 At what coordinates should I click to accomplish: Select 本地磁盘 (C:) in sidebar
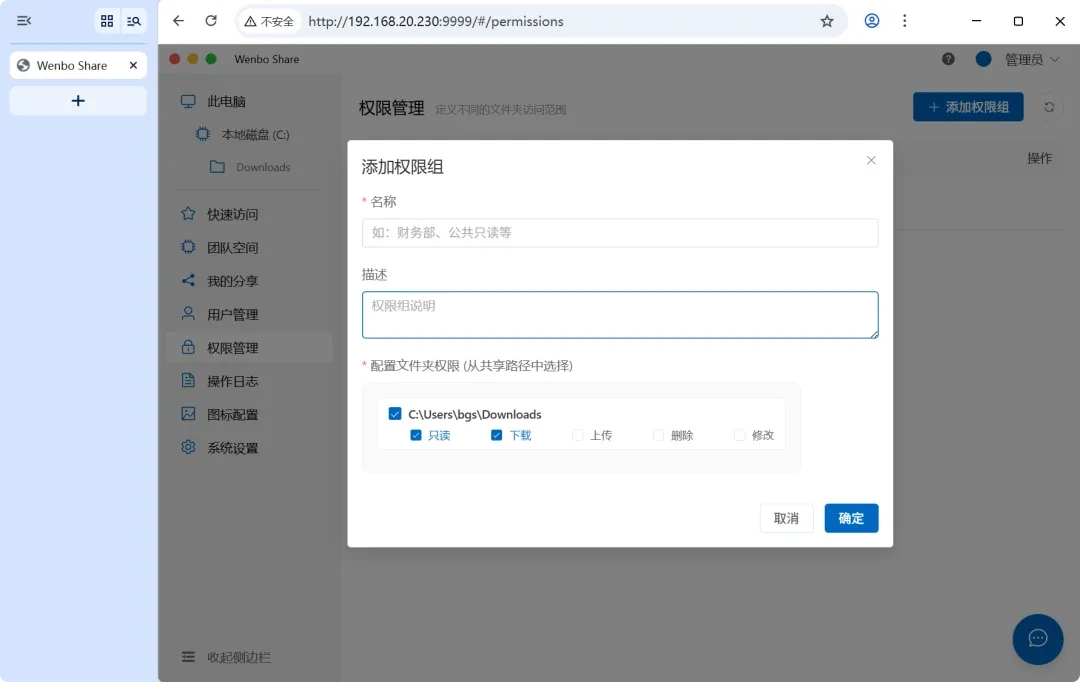256,134
